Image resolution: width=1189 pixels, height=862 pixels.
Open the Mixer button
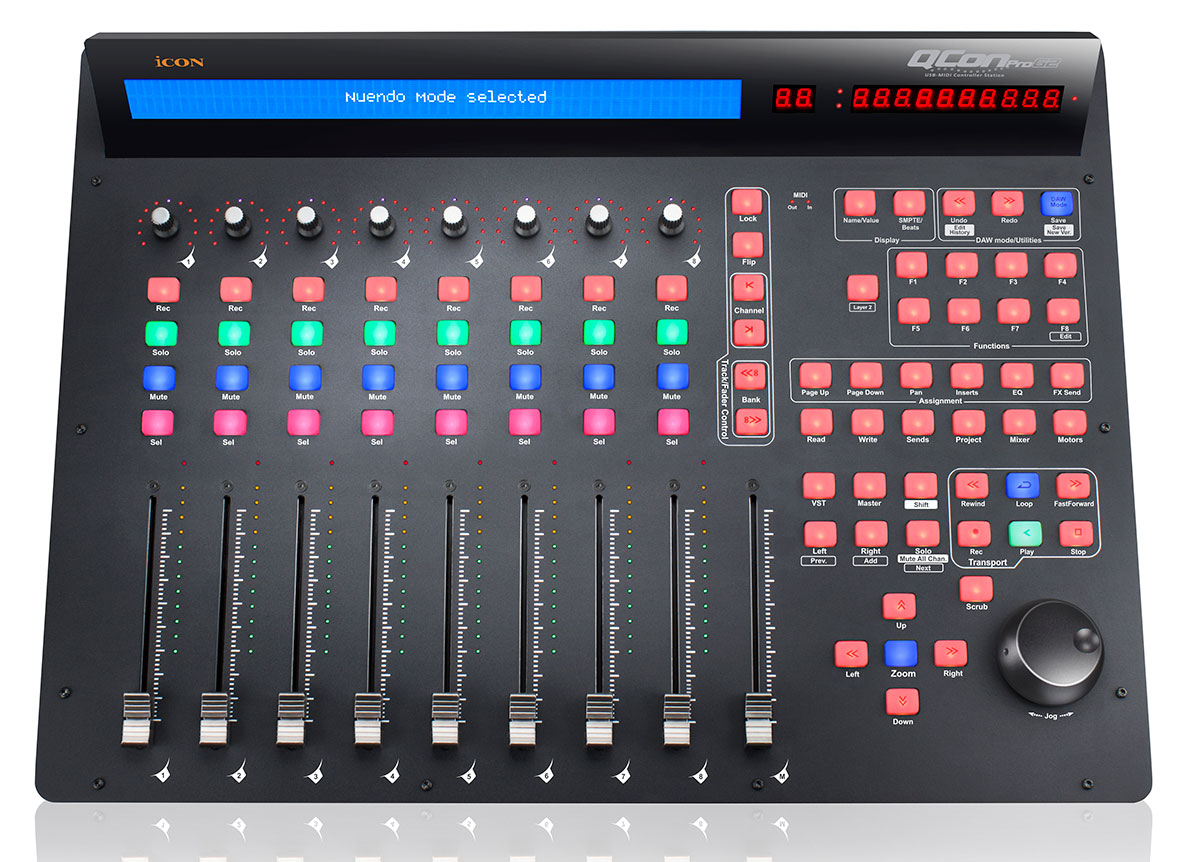pyautogui.click(x=1019, y=422)
